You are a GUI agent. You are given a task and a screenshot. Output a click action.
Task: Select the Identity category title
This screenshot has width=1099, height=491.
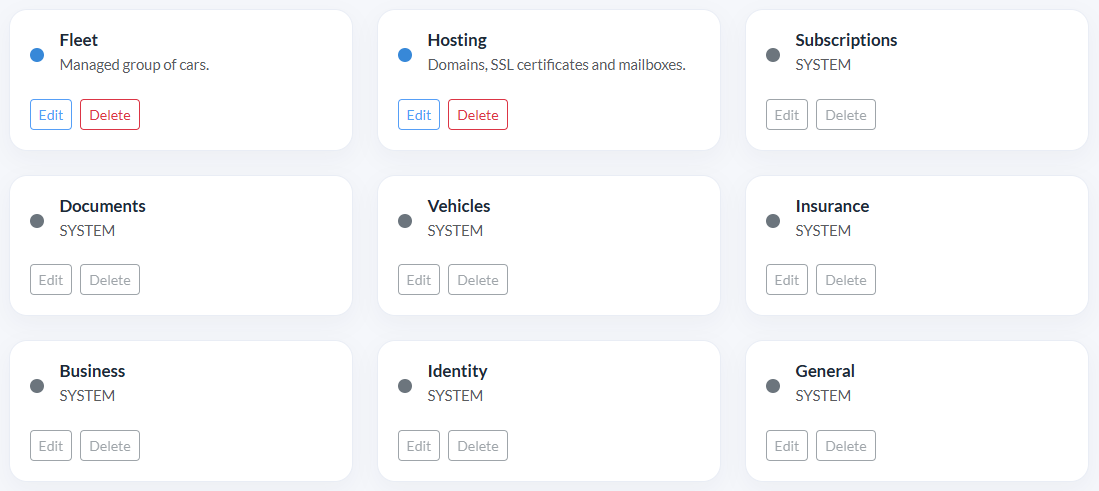click(457, 371)
